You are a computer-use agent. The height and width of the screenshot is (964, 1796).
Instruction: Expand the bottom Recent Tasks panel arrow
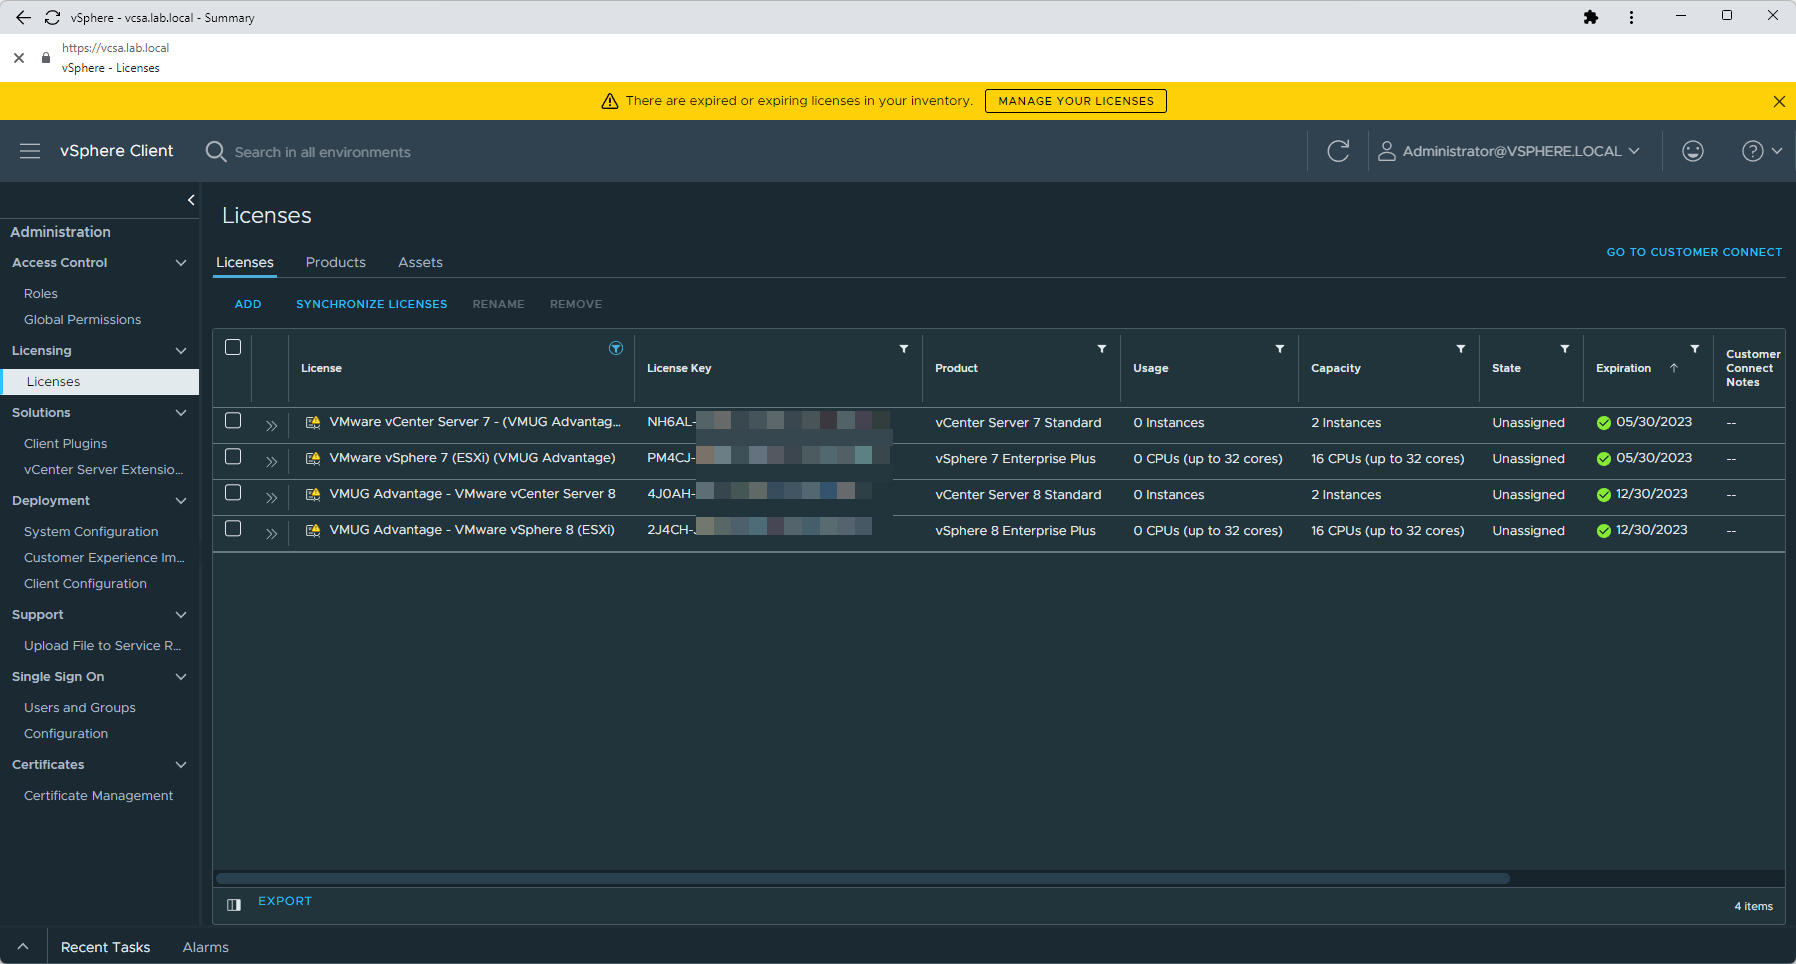[23, 946]
